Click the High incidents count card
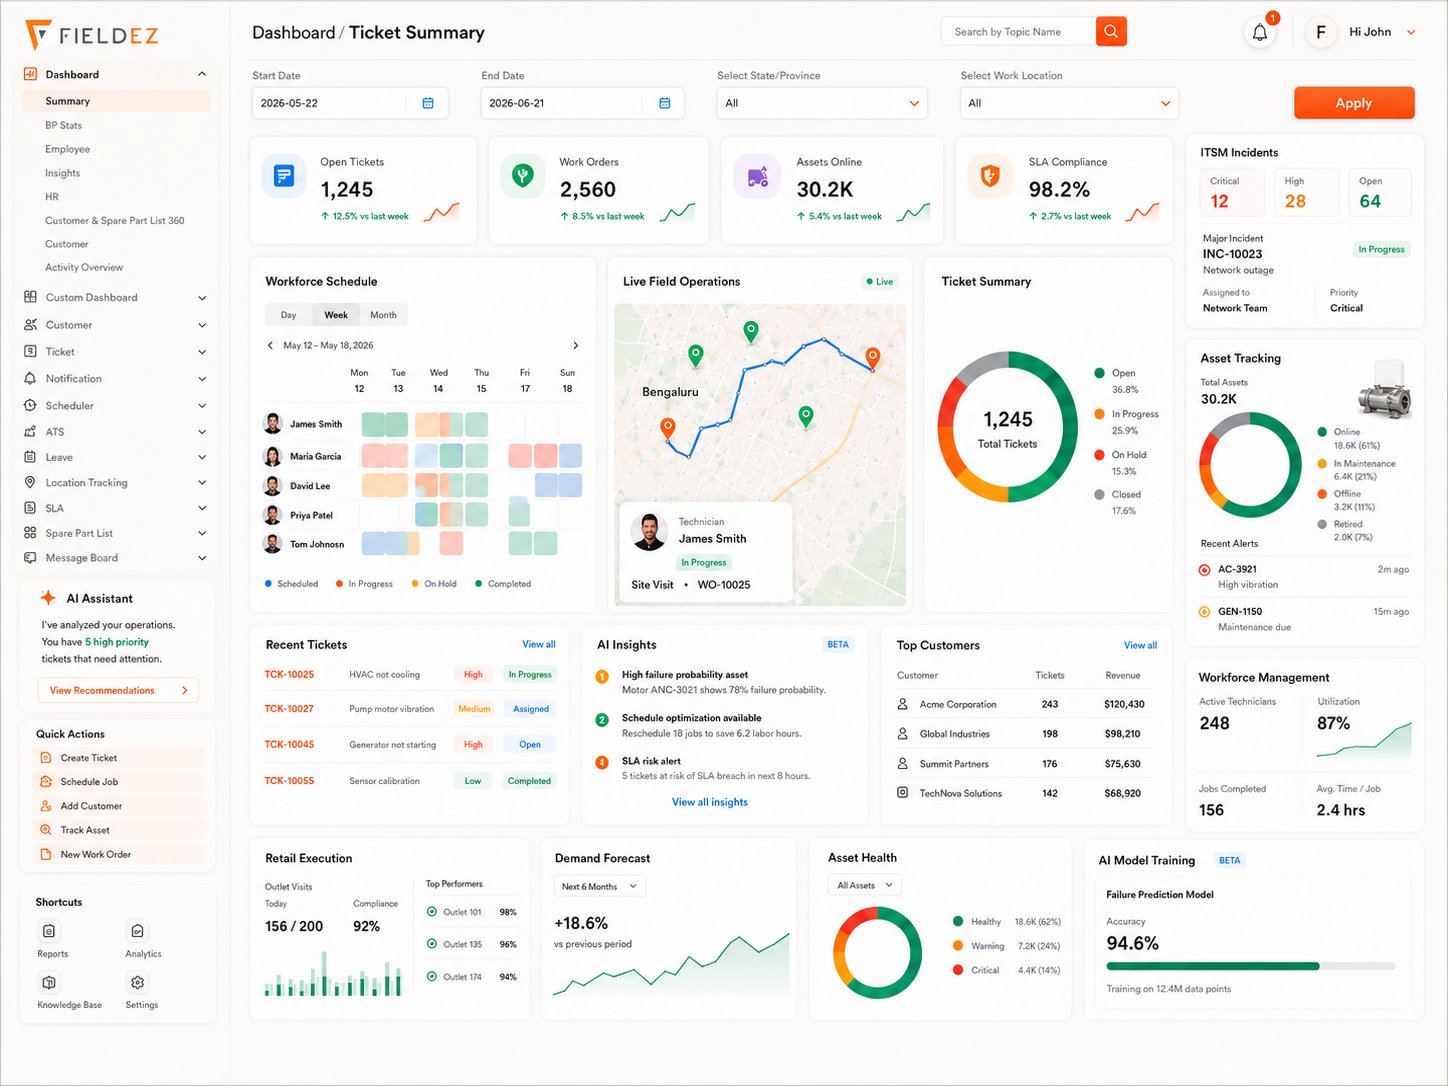Image resolution: width=1448 pixels, height=1086 pixels. click(x=1306, y=192)
